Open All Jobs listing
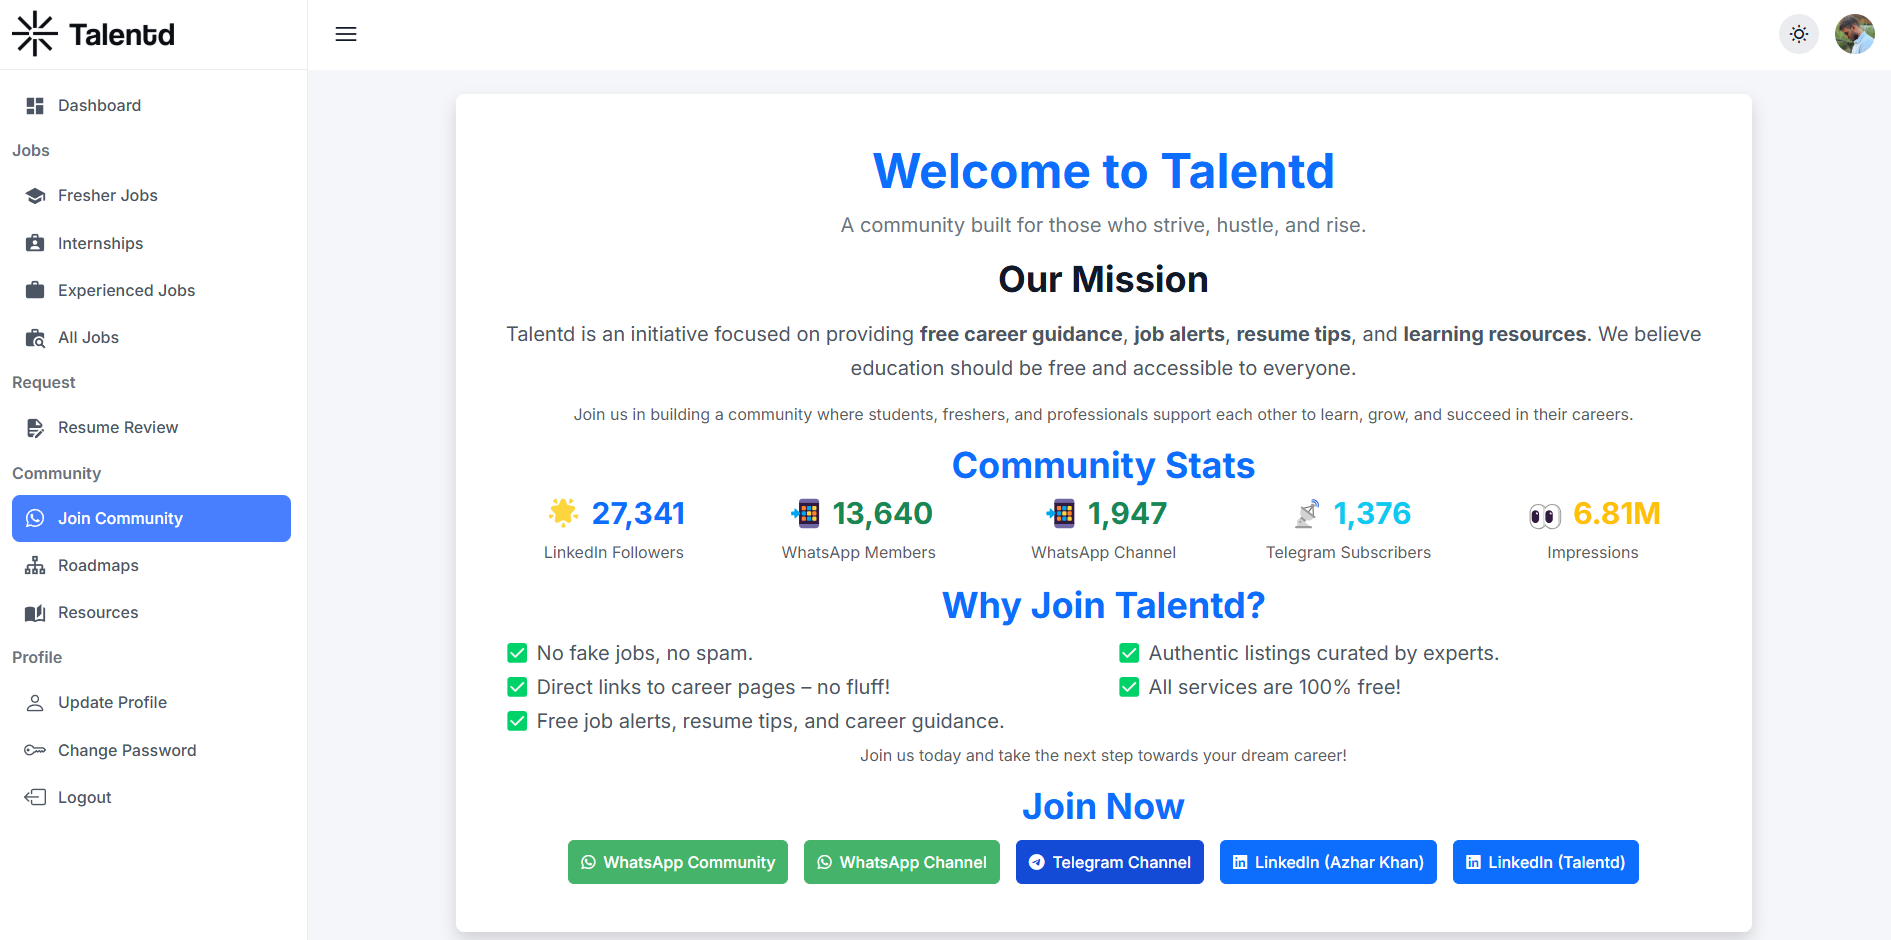 (x=151, y=338)
